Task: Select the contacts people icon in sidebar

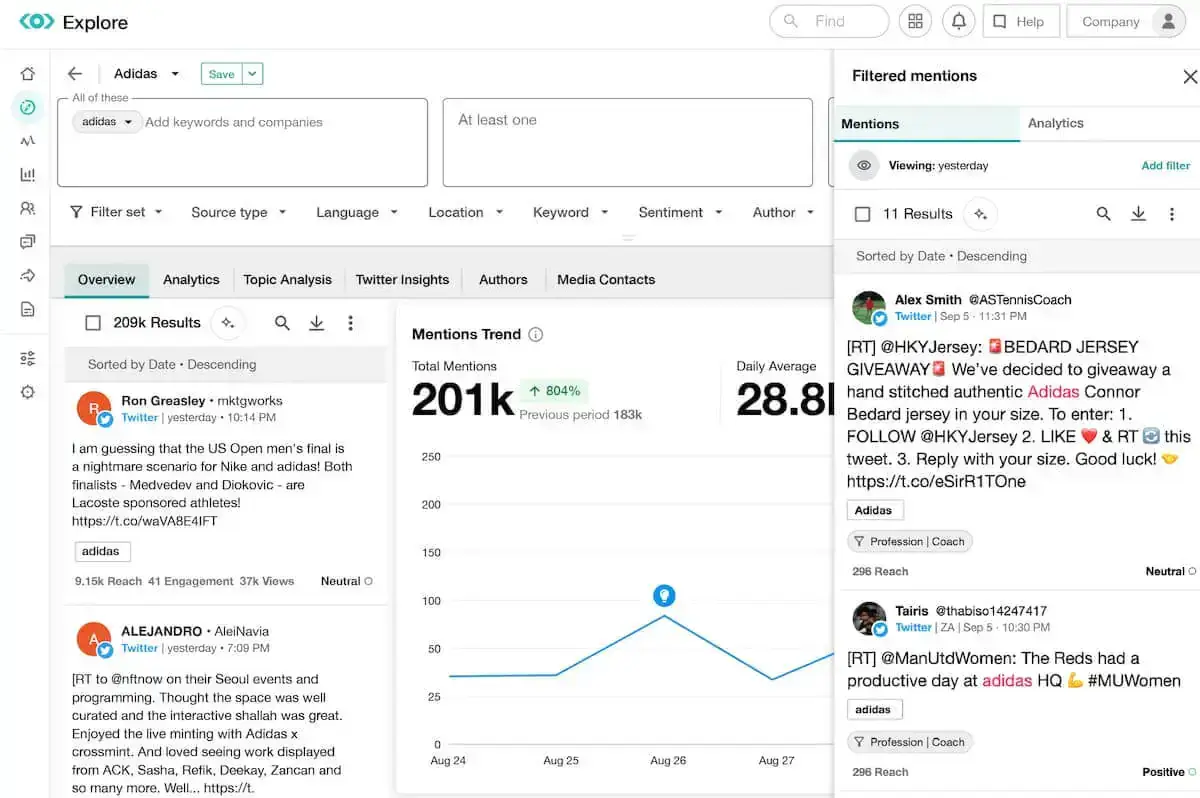Action: click(x=27, y=207)
